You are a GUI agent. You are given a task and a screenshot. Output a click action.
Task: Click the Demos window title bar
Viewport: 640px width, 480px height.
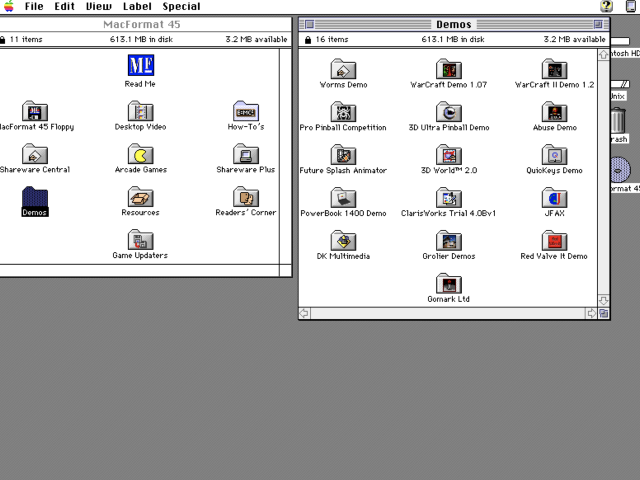coord(454,24)
